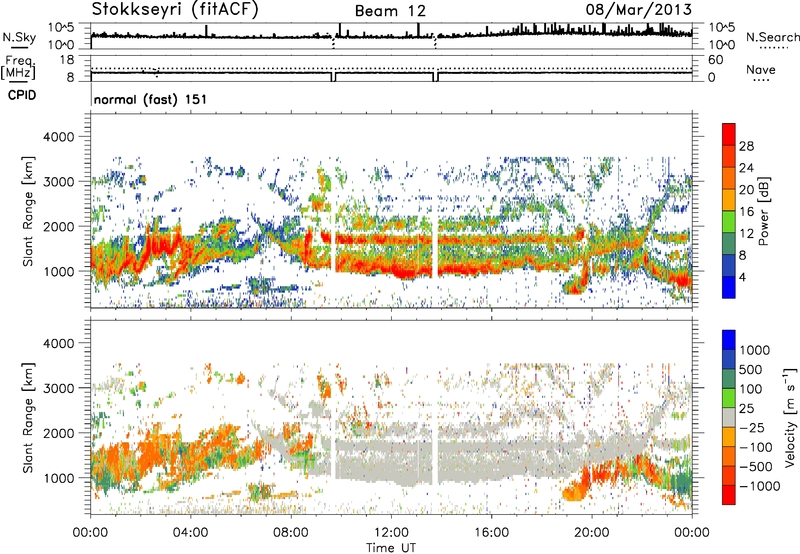This screenshot has height=554, width=800.
Task: Click the '1000' Velocity colorbar value
Action: click(x=754, y=350)
